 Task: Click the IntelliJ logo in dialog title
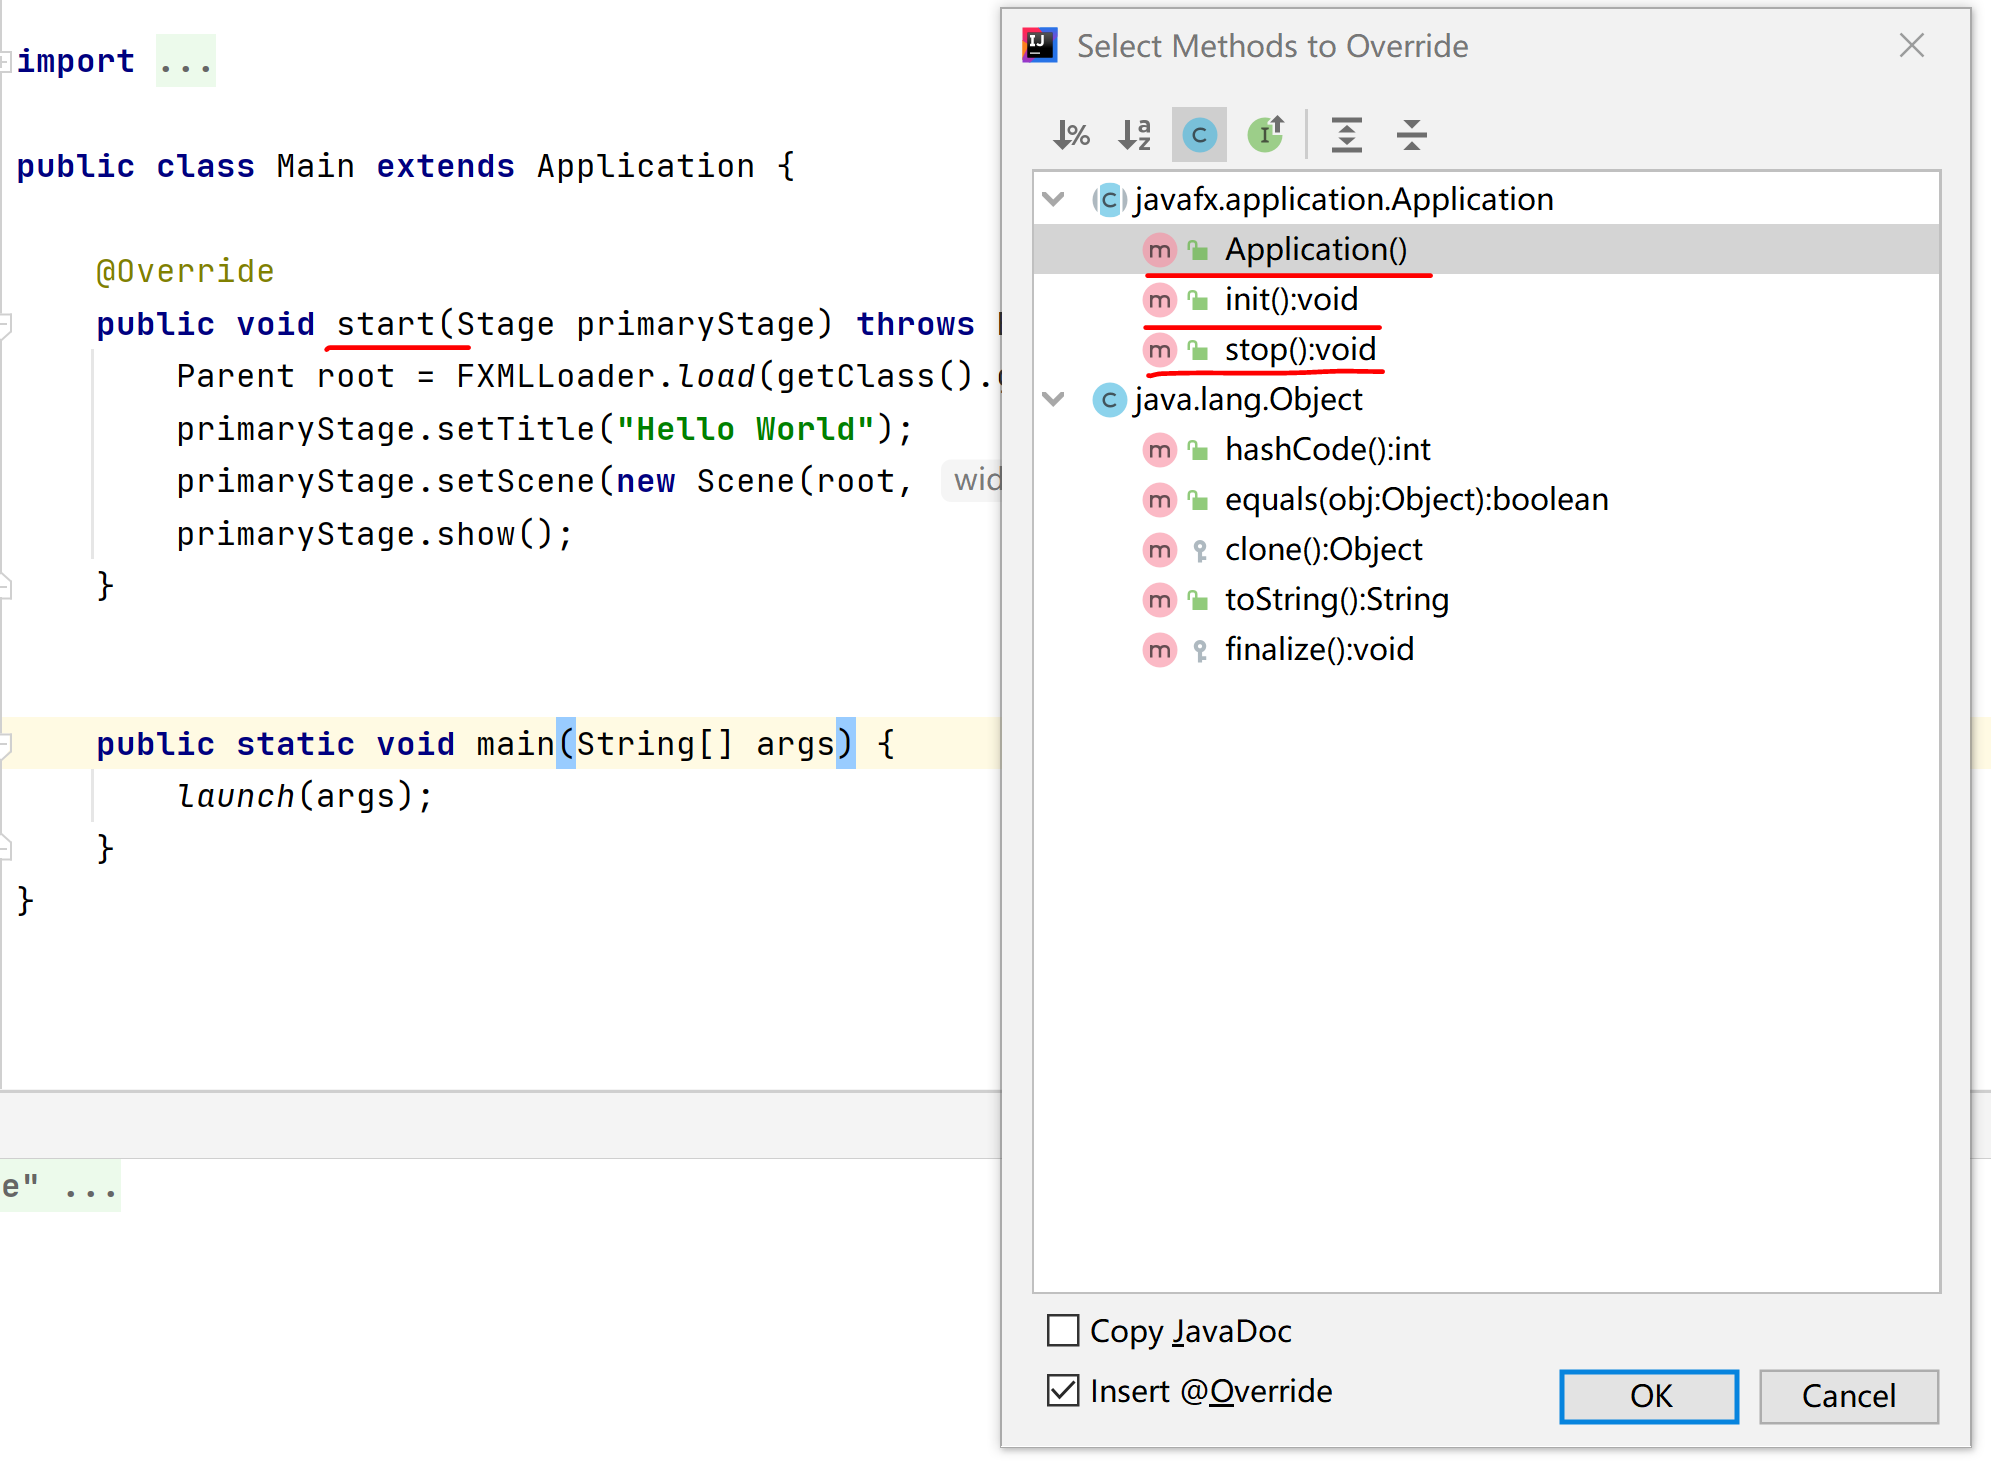tap(1039, 45)
